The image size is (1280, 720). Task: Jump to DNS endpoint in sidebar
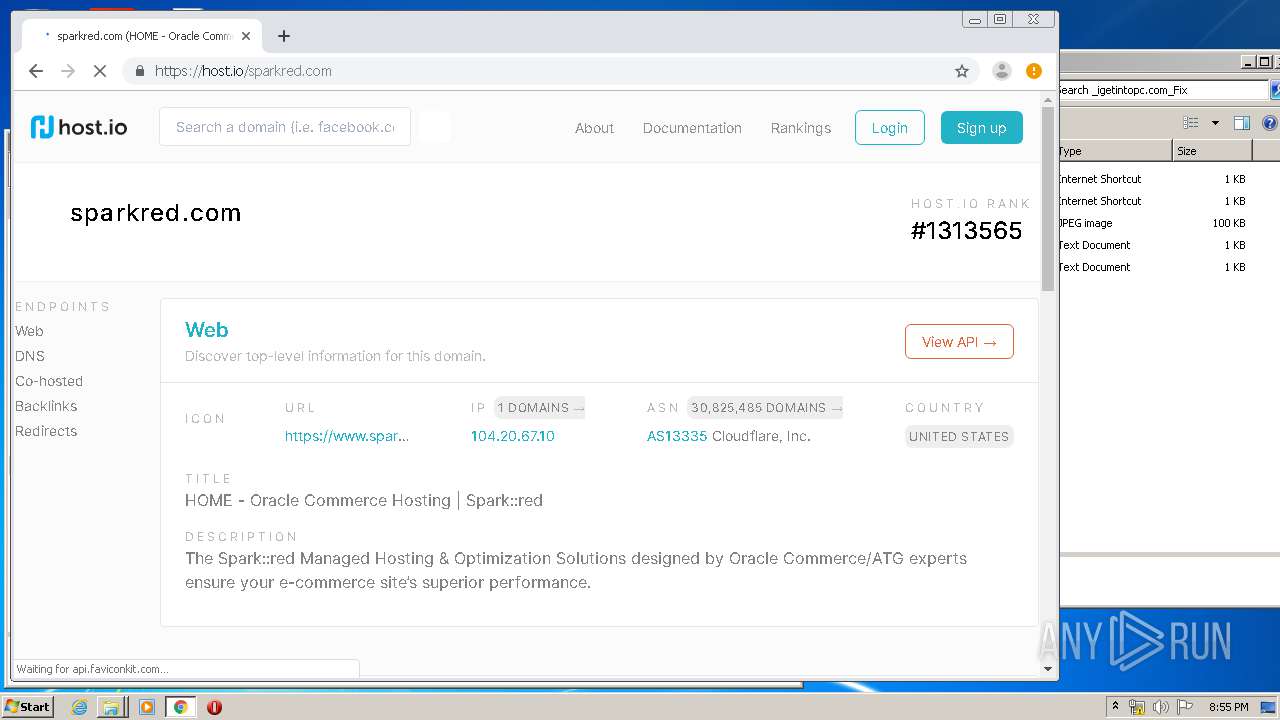(x=30, y=356)
